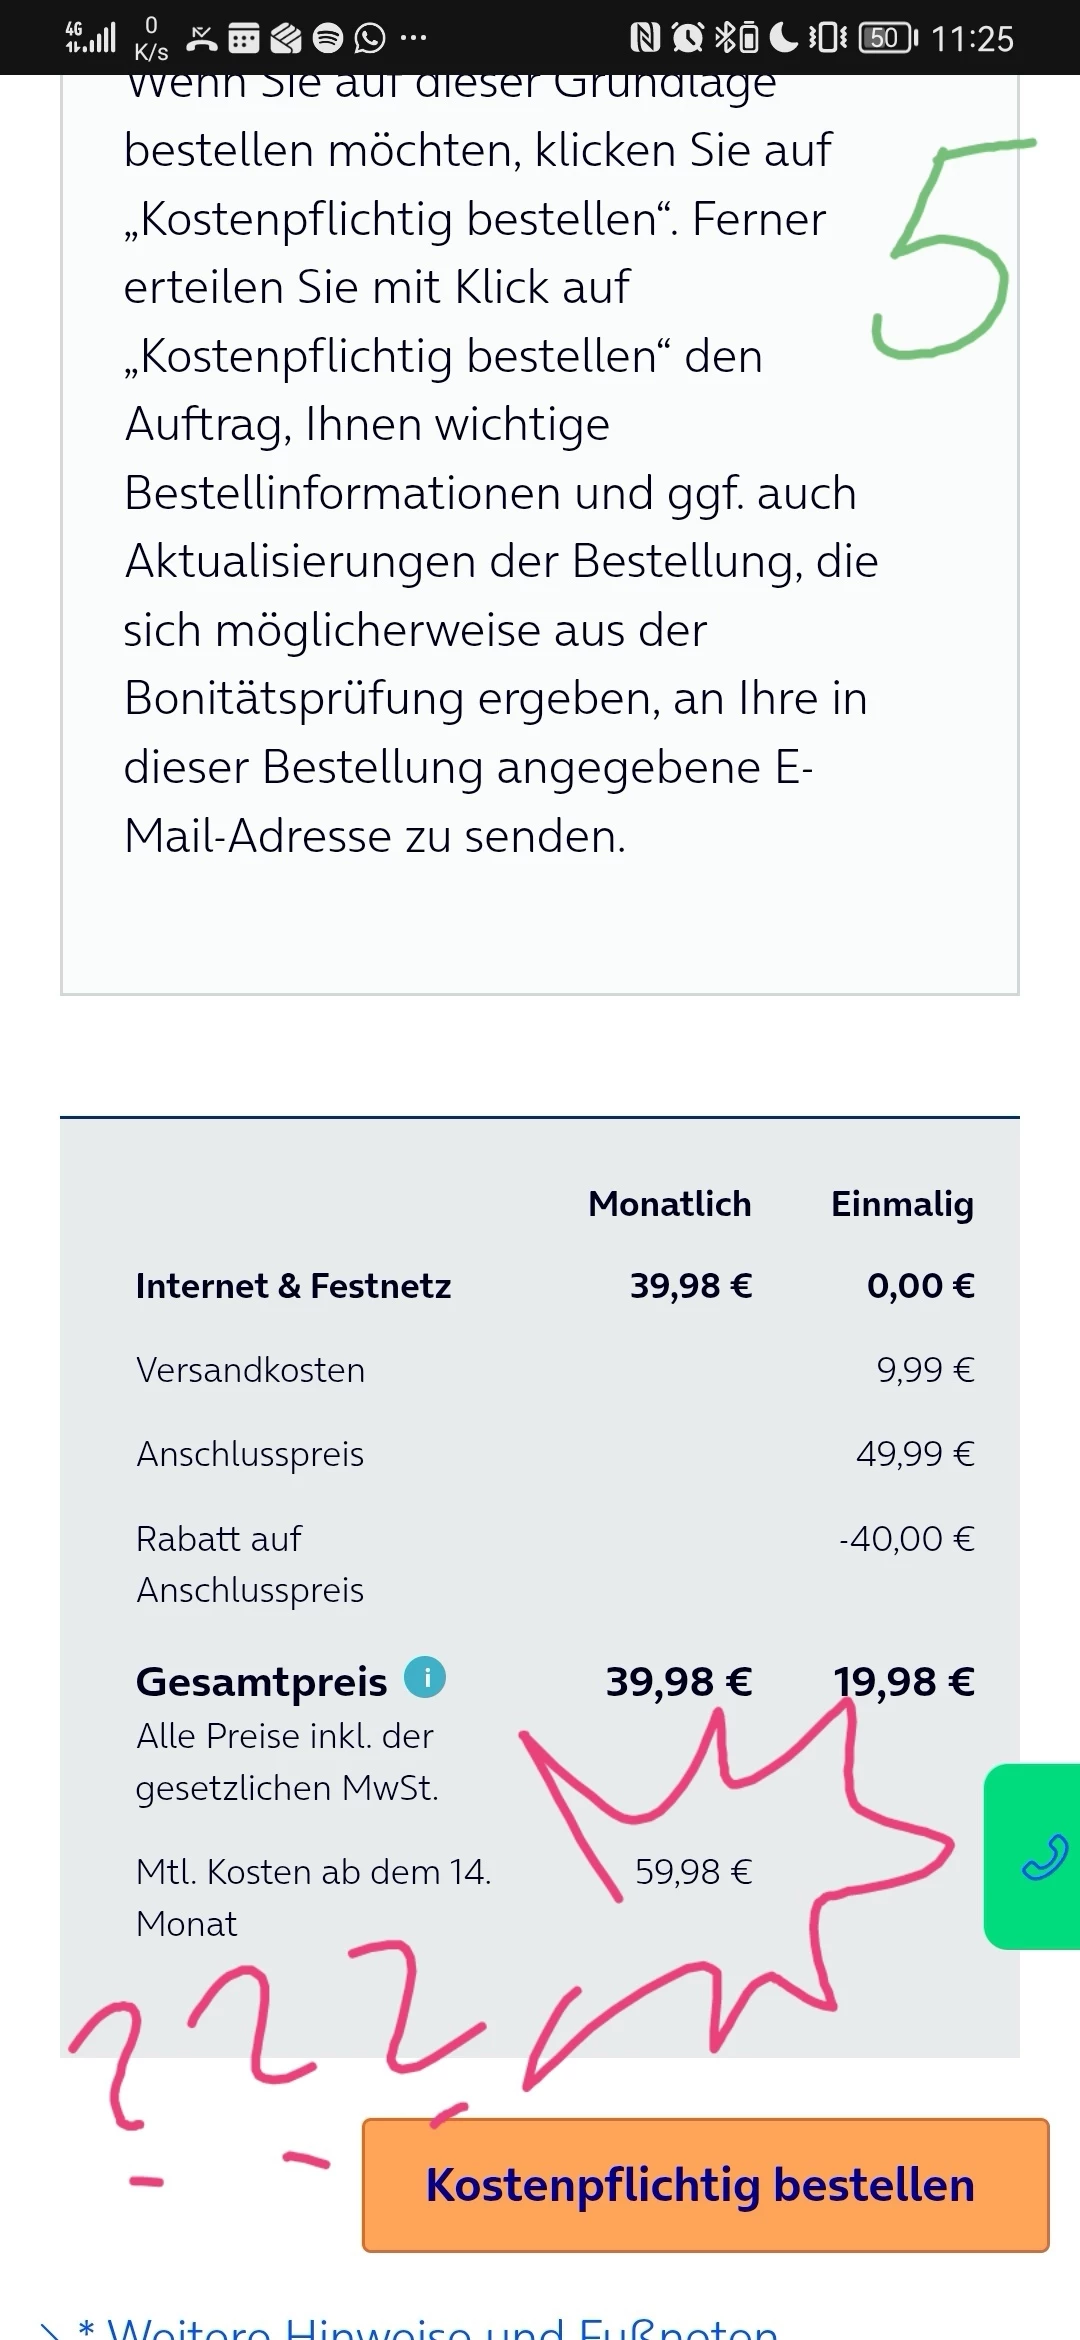Tap the alarm clock status icon
1080x2340 pixels.
point(688,39)
